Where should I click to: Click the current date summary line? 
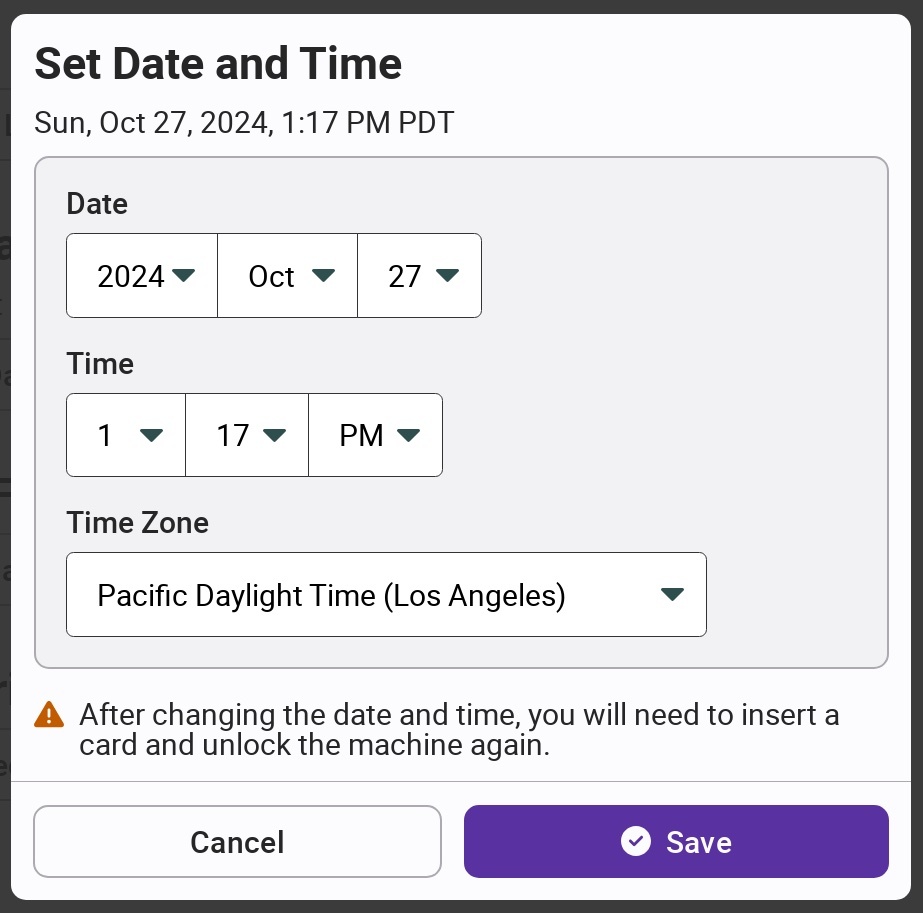pyautogui.click(x=244, y=123)
